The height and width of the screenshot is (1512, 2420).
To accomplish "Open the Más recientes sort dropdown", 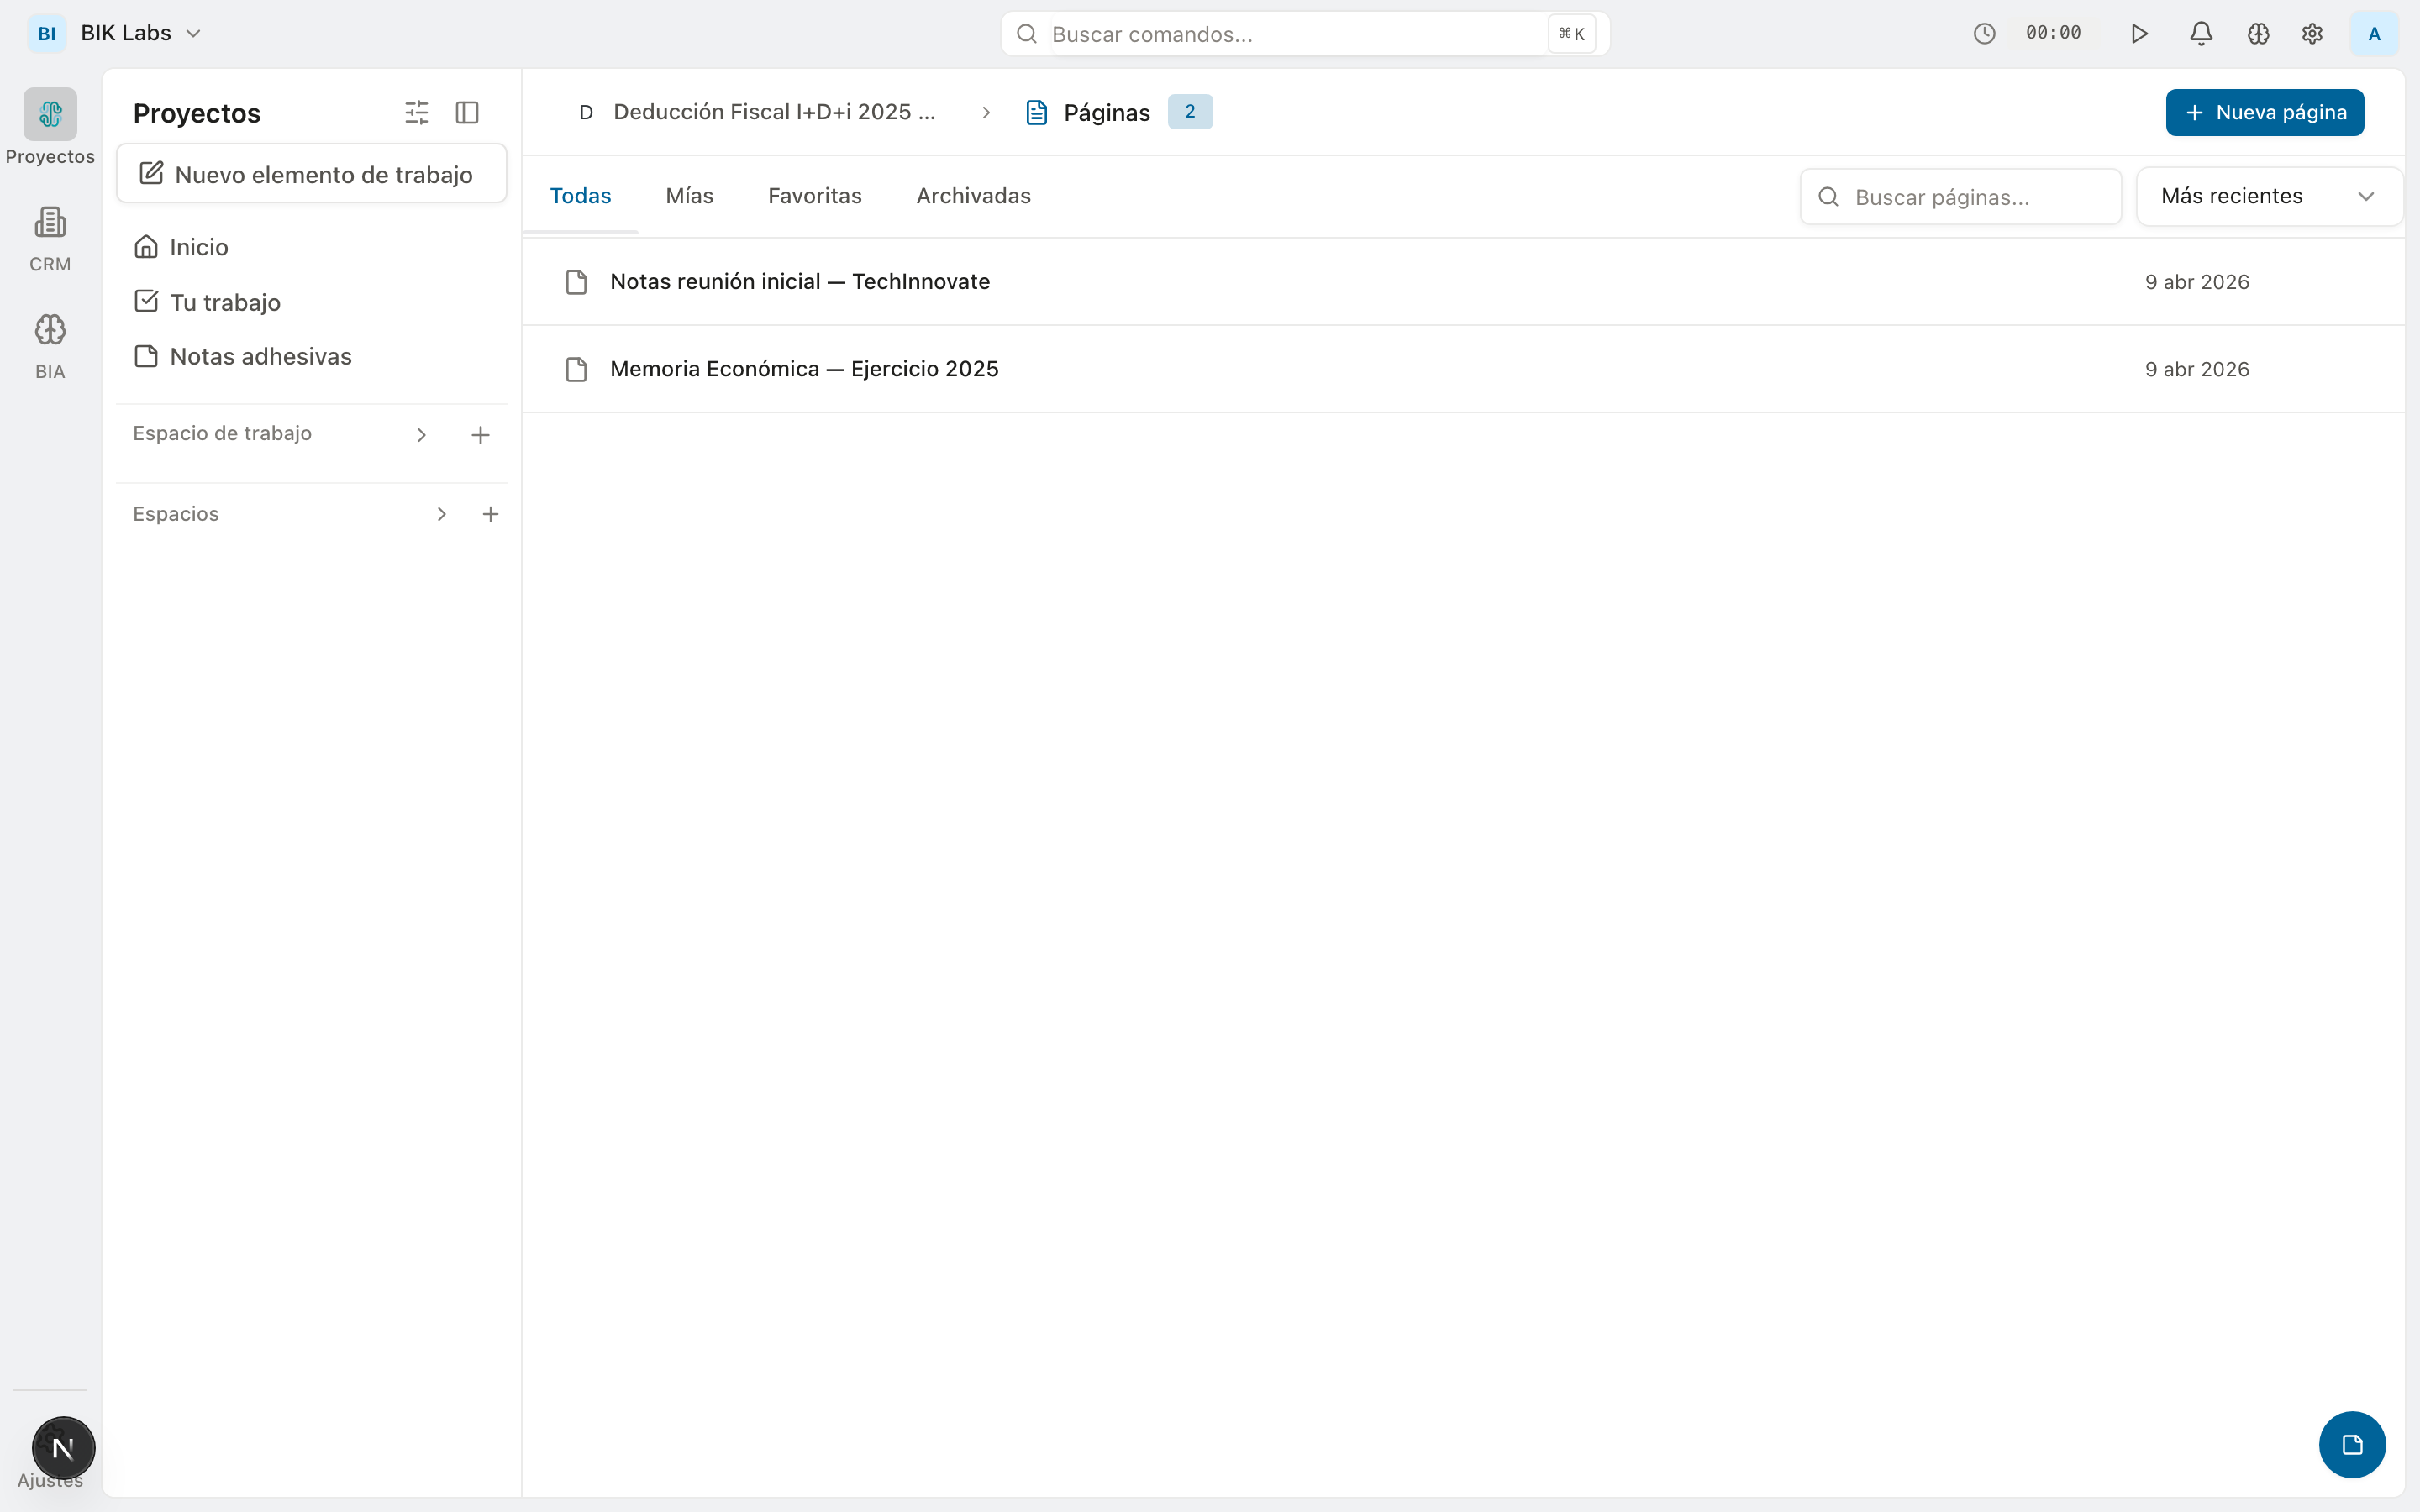I will click(x=2267, y=196).
